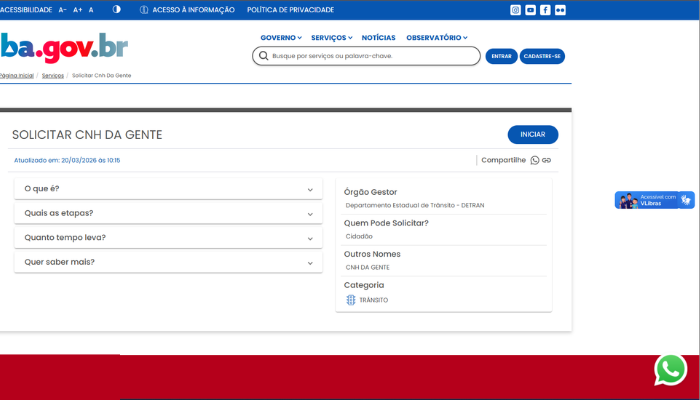This screenshot has width=700, height=400.
Task: Open the Instagram social icon
Action: pyautogui.click(x=515, y=10)
